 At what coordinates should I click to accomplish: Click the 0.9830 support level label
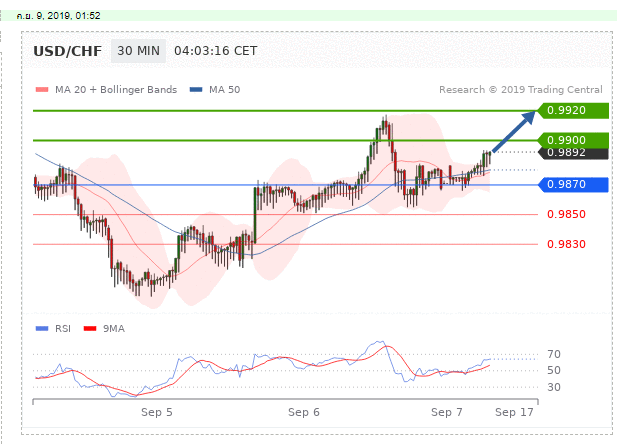(566, 244)
